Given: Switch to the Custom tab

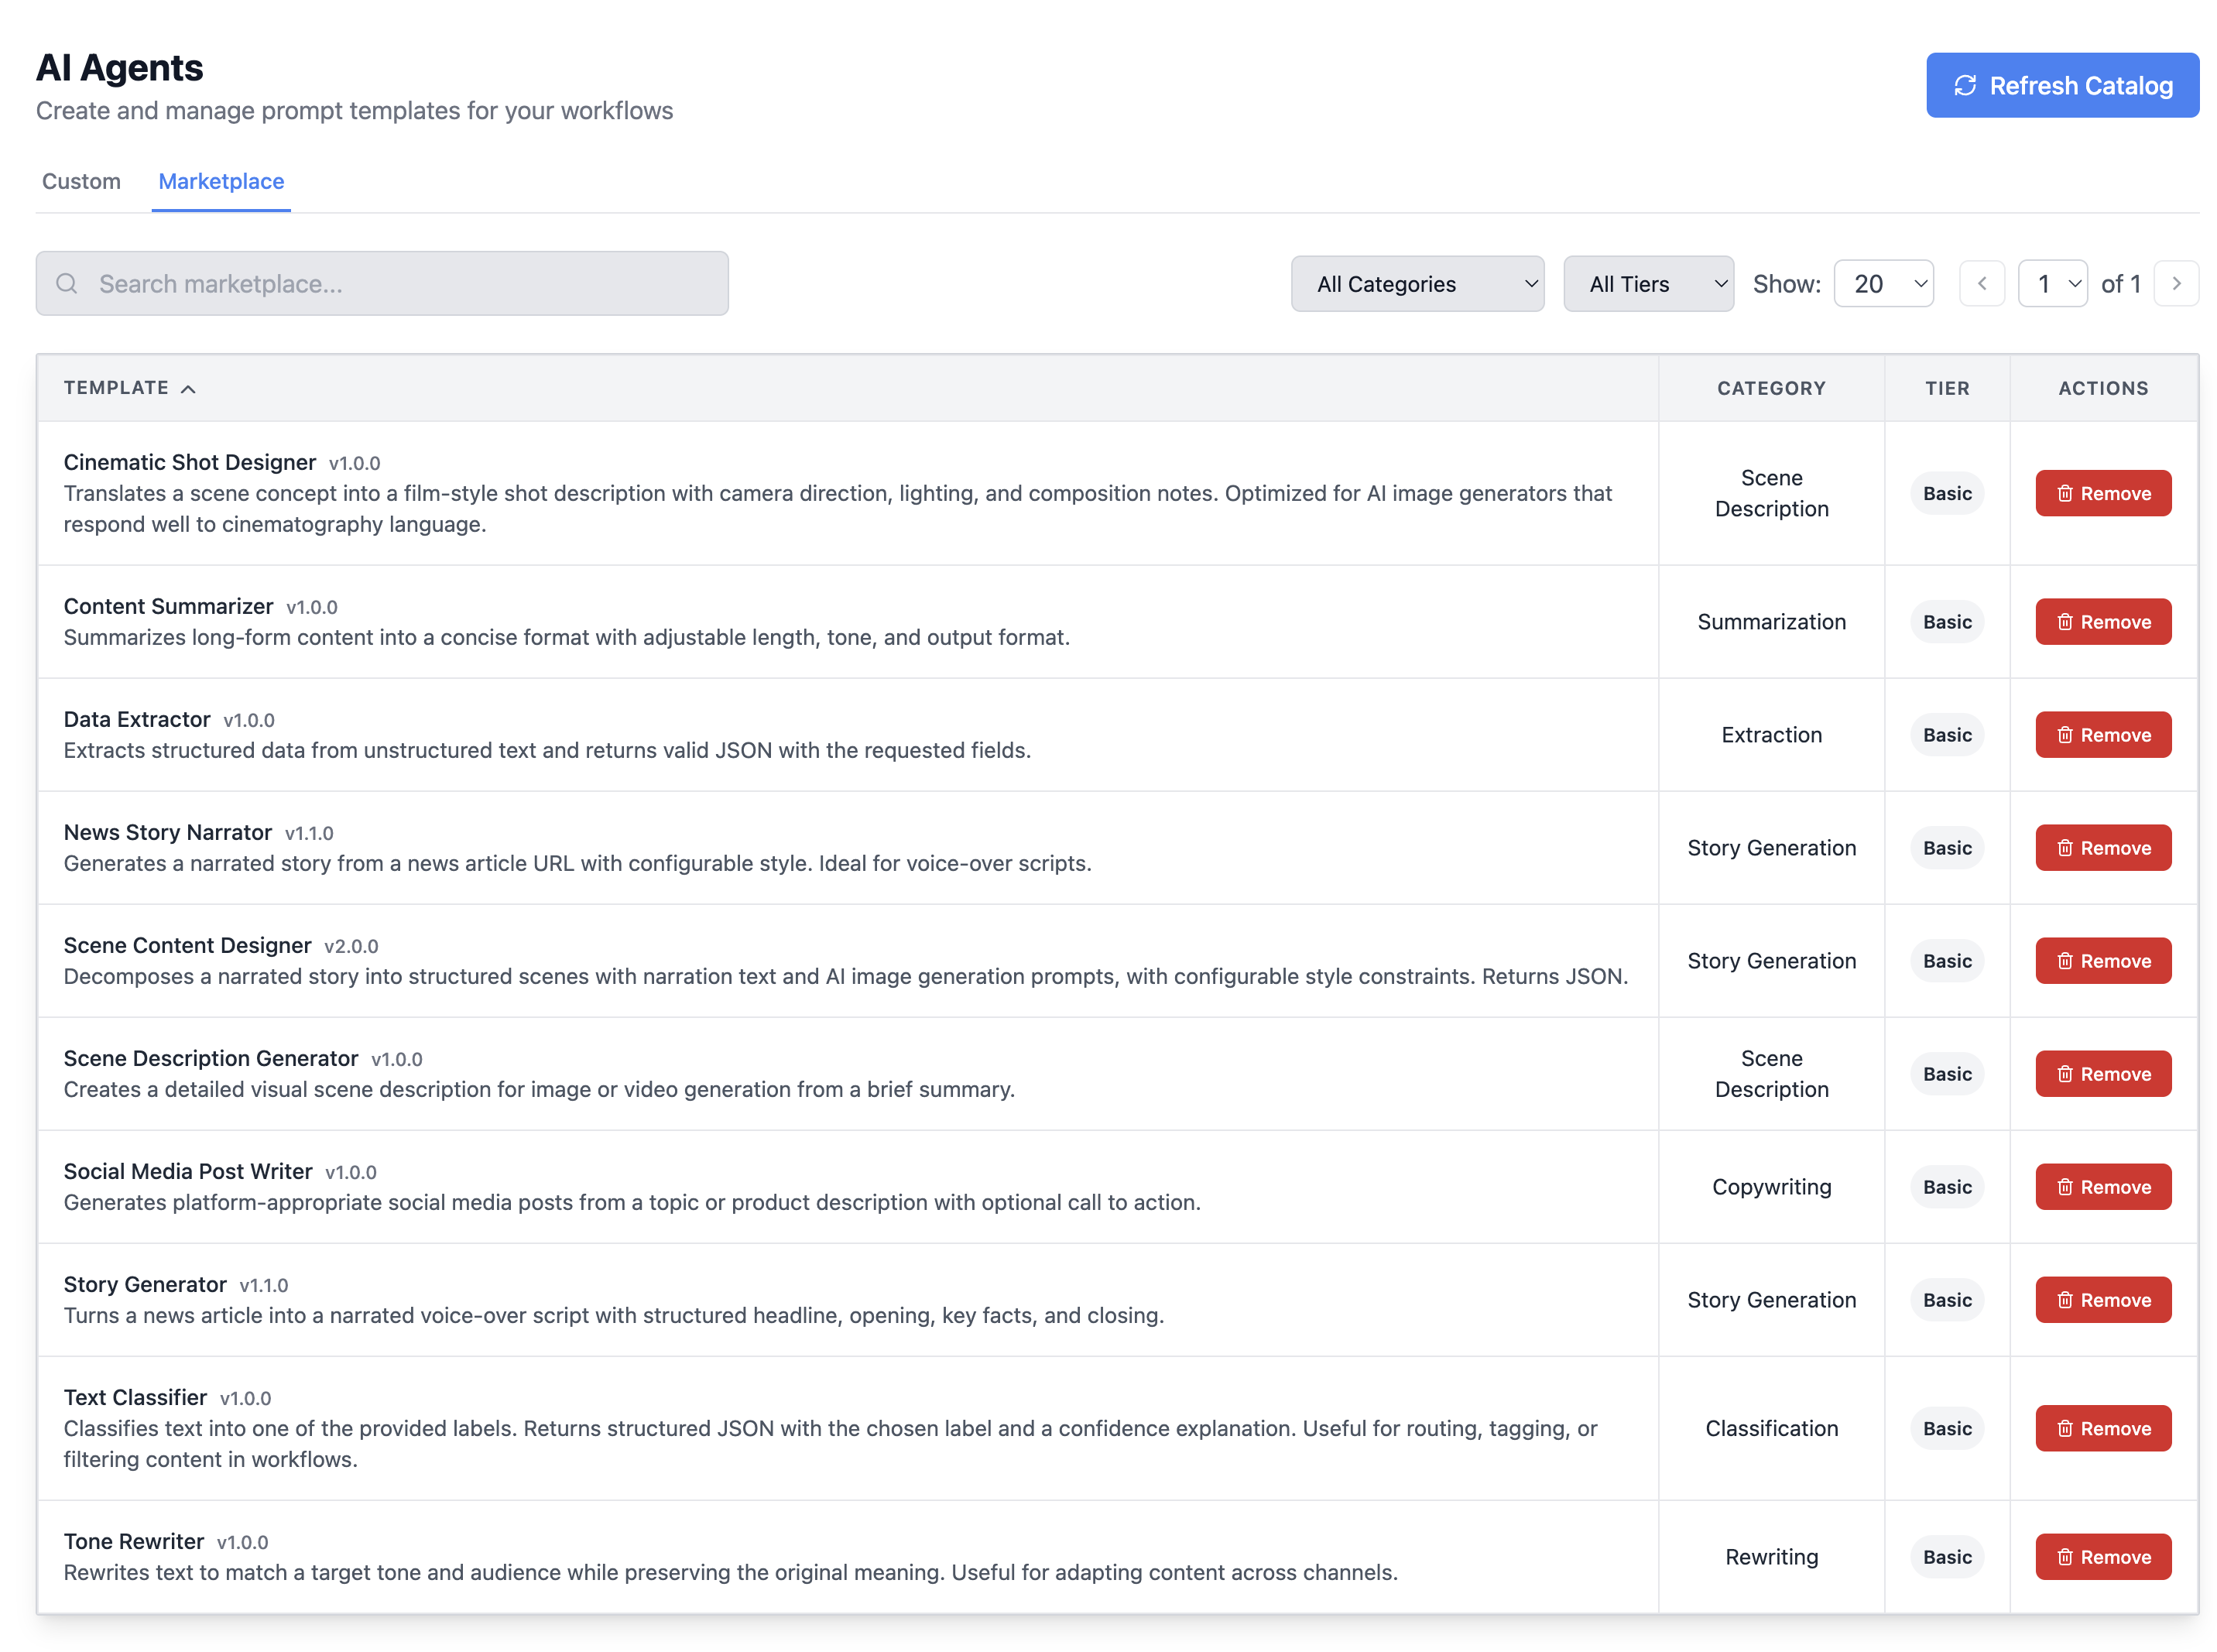Looking at the screenshot, I should (80, 181).
